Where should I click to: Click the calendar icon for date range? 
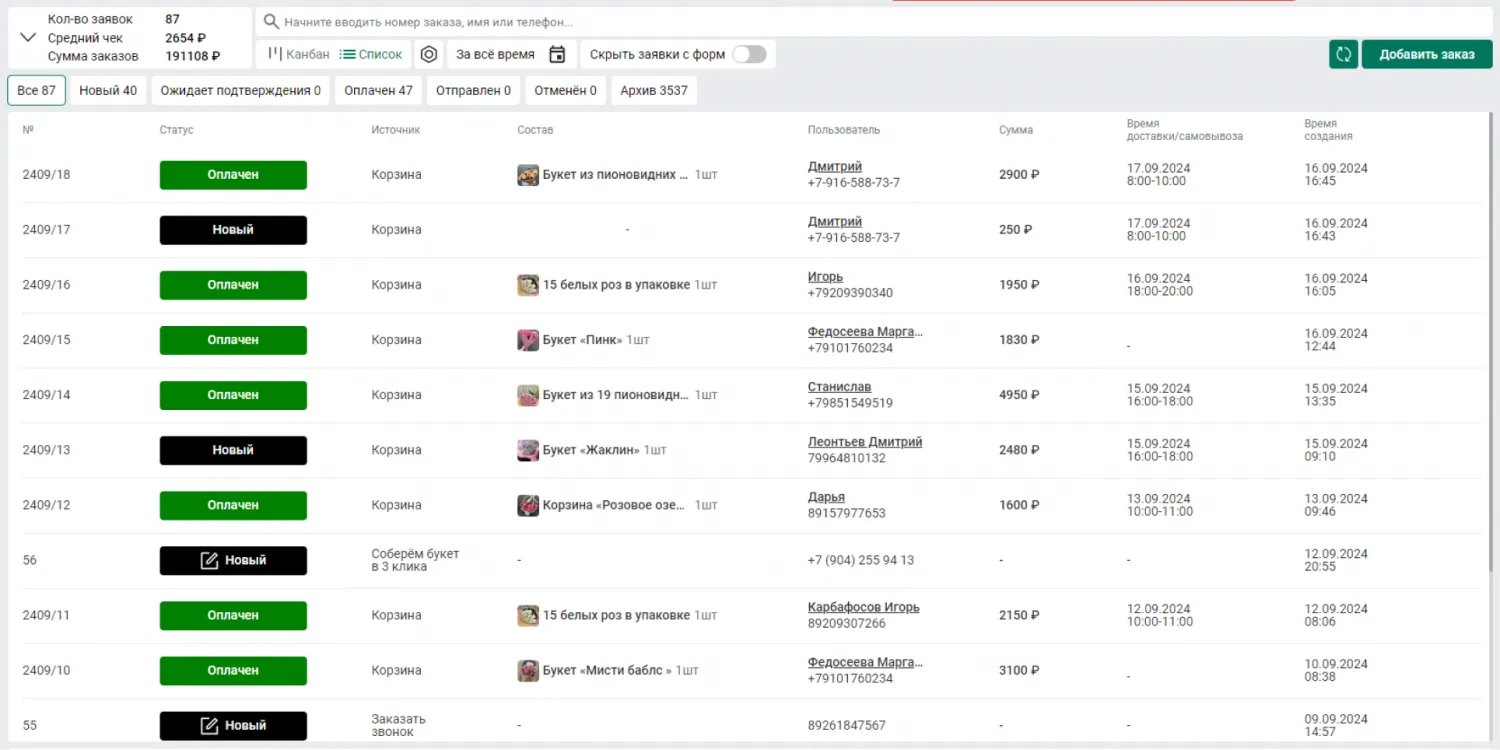558,54
